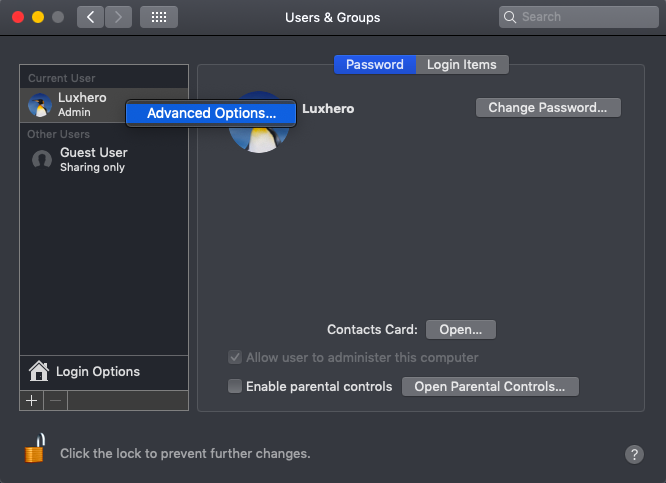Click the minus button to remove user
The image size is (666, 483).
pos(55,400)
